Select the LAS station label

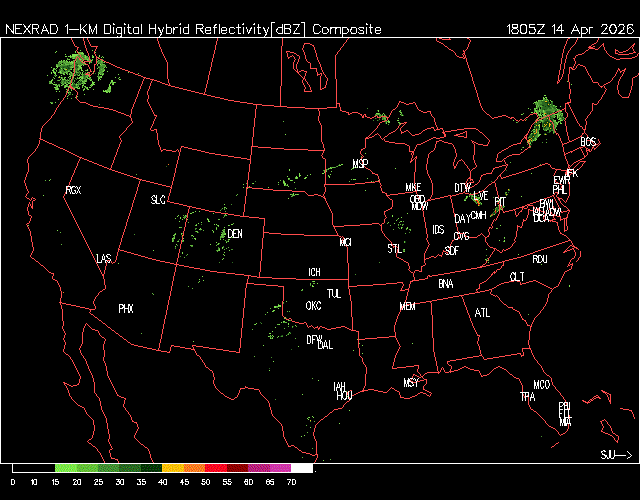(x=104, y=259)
